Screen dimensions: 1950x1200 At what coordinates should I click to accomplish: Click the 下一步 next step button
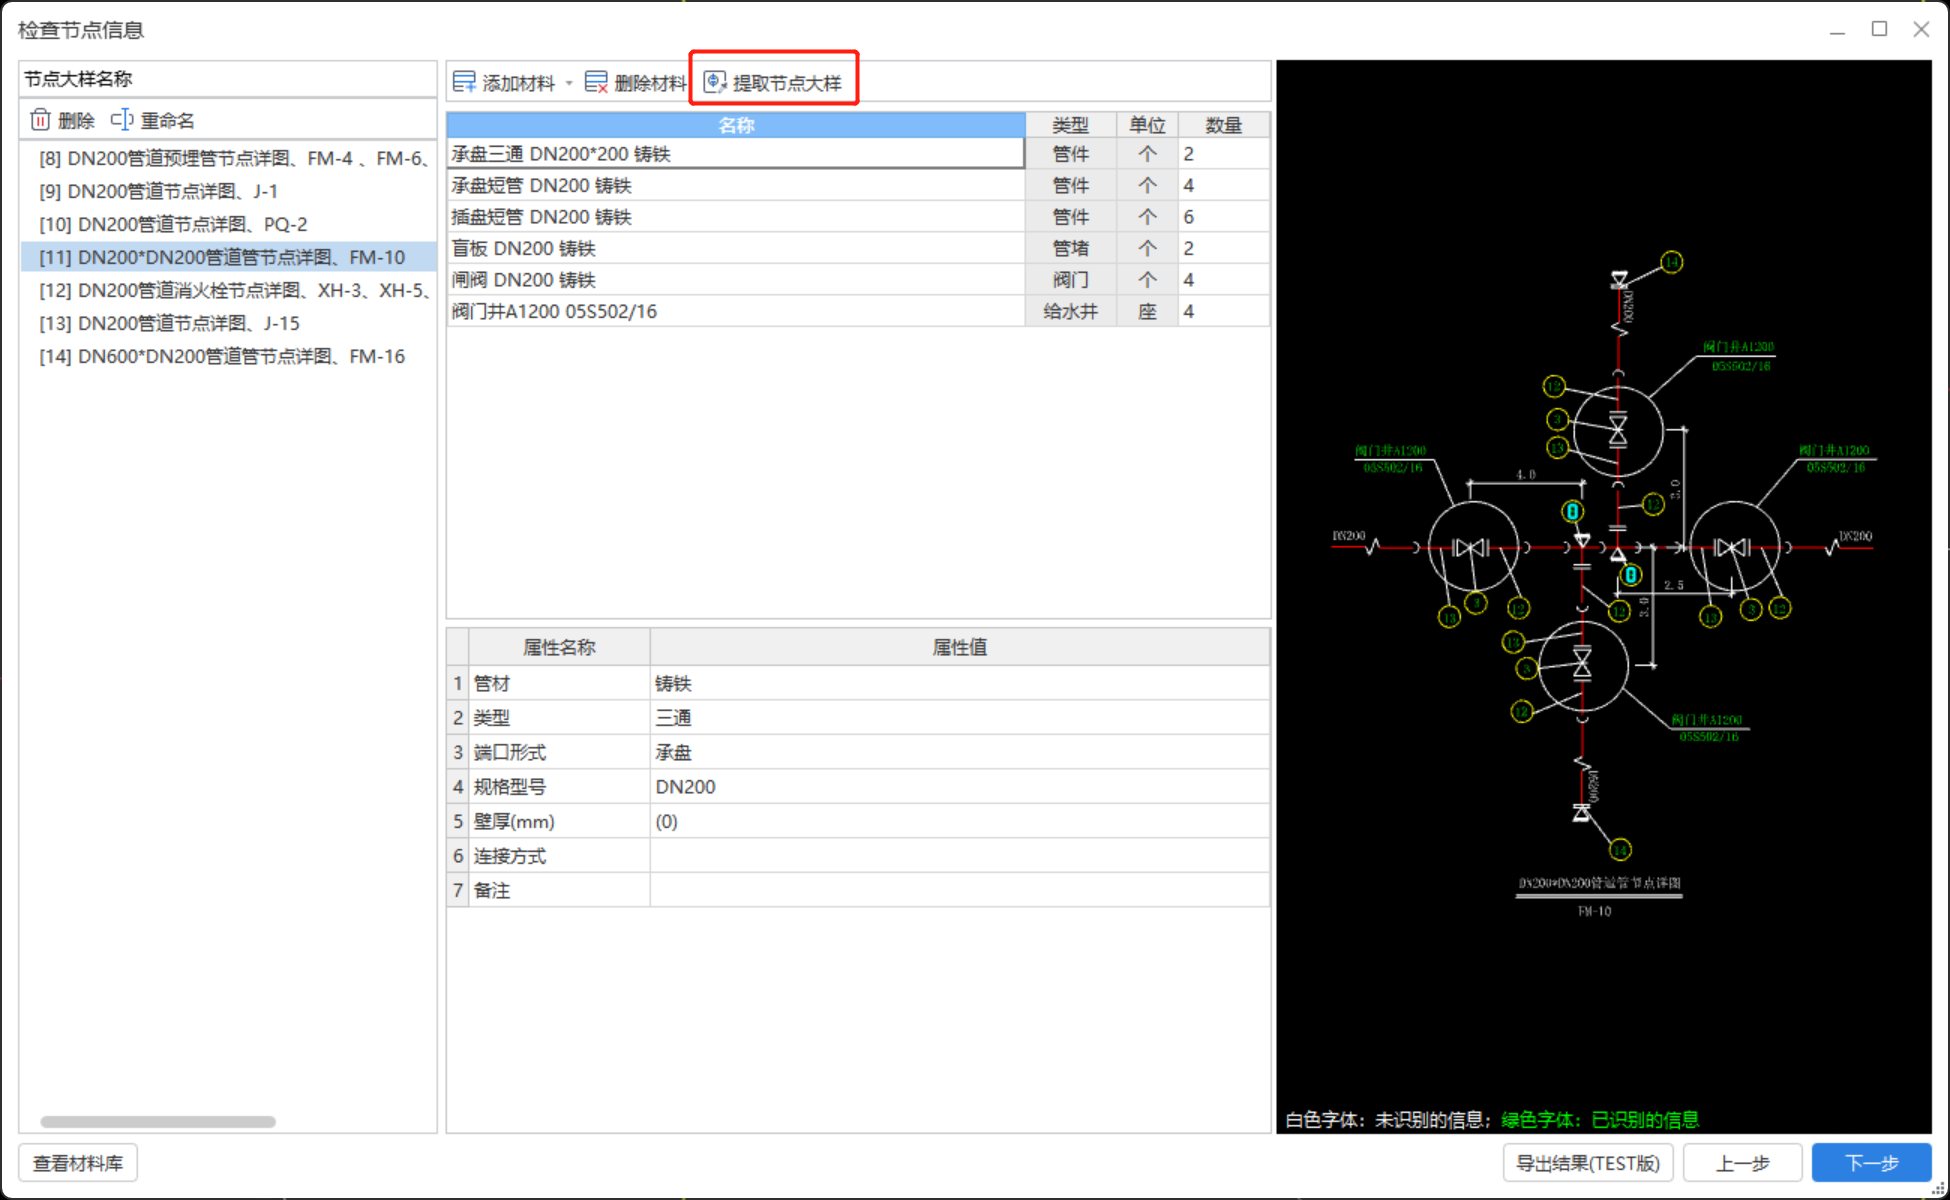(1872, 1163)
